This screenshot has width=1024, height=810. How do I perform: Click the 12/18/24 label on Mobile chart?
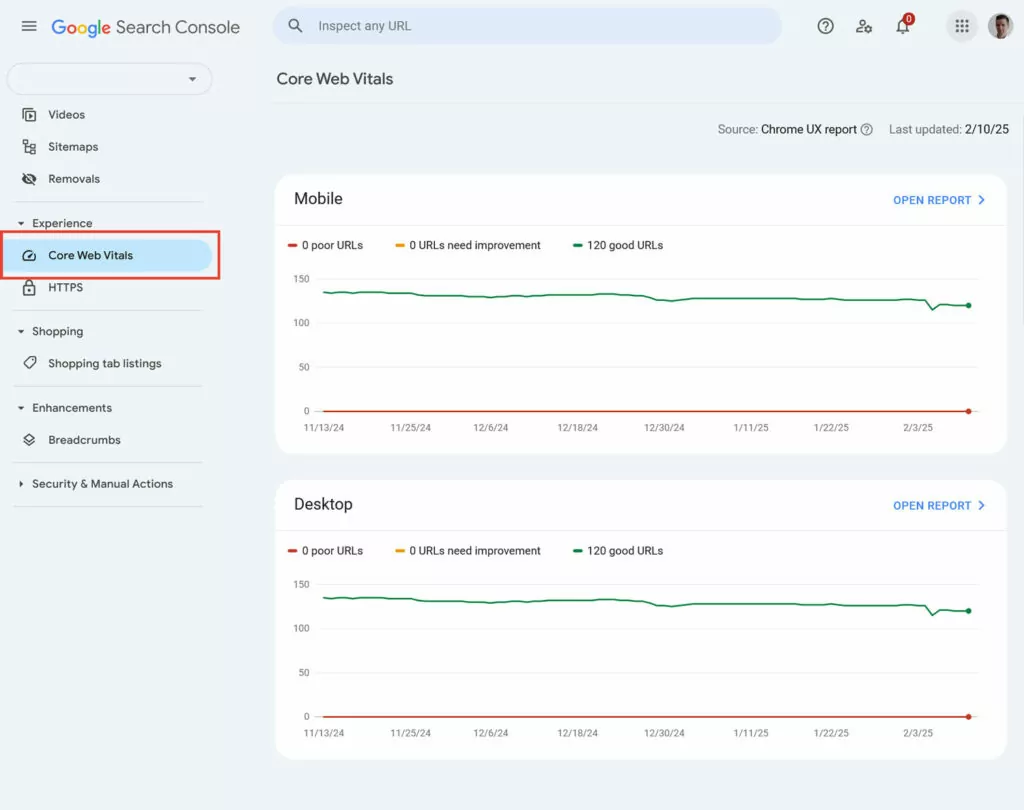[577, 428]
